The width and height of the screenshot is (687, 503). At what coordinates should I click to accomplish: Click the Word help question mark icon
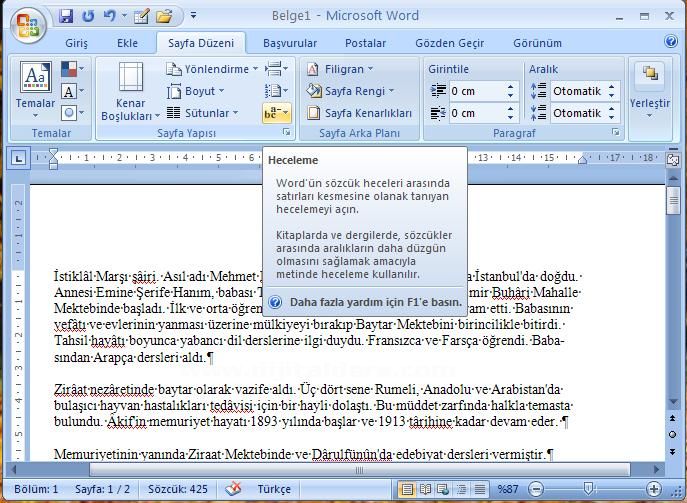tap(671, 41)
